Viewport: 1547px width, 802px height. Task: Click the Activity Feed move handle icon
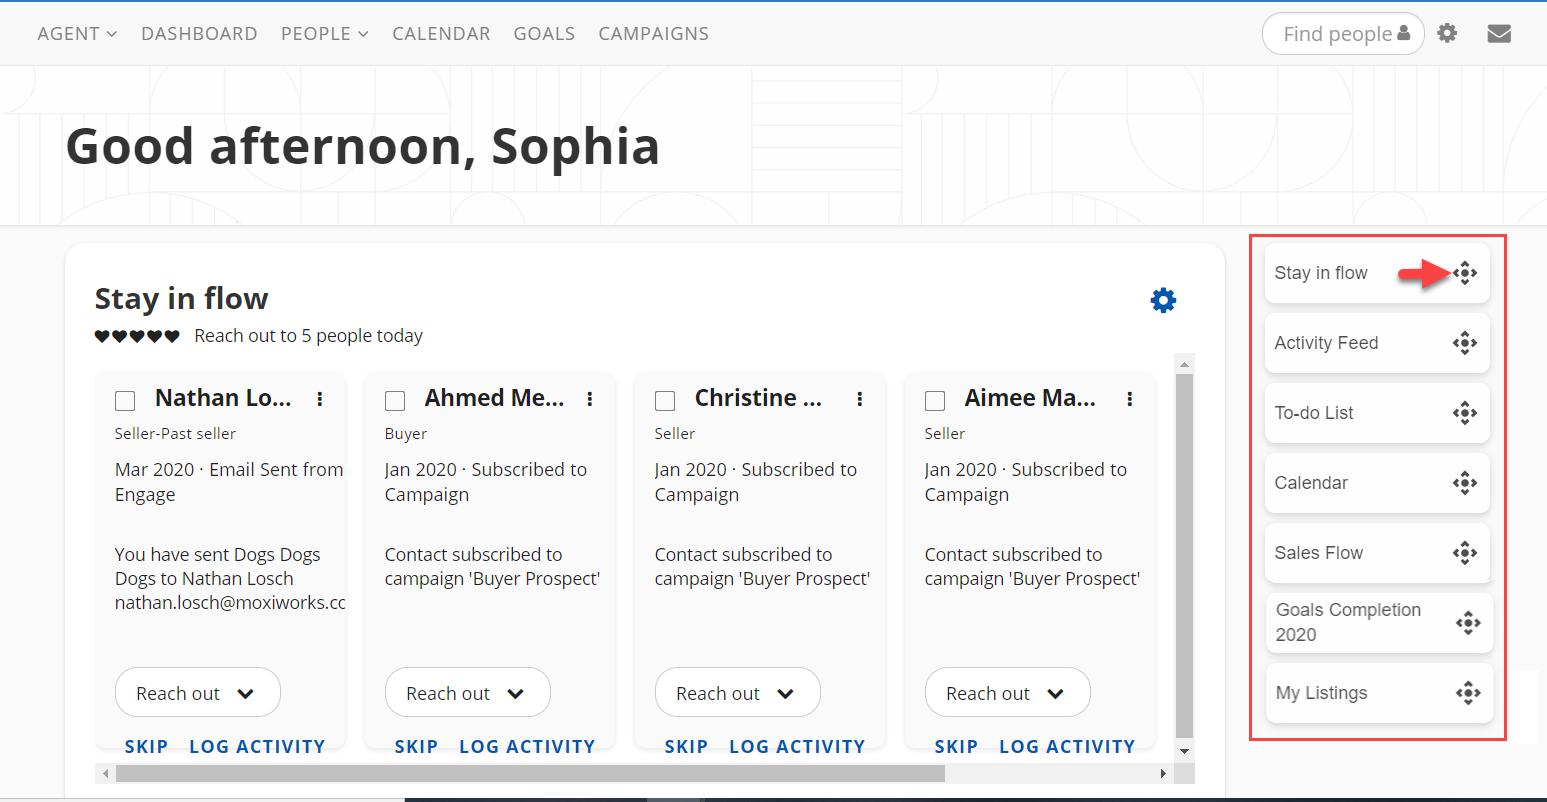pos(1465,343)
